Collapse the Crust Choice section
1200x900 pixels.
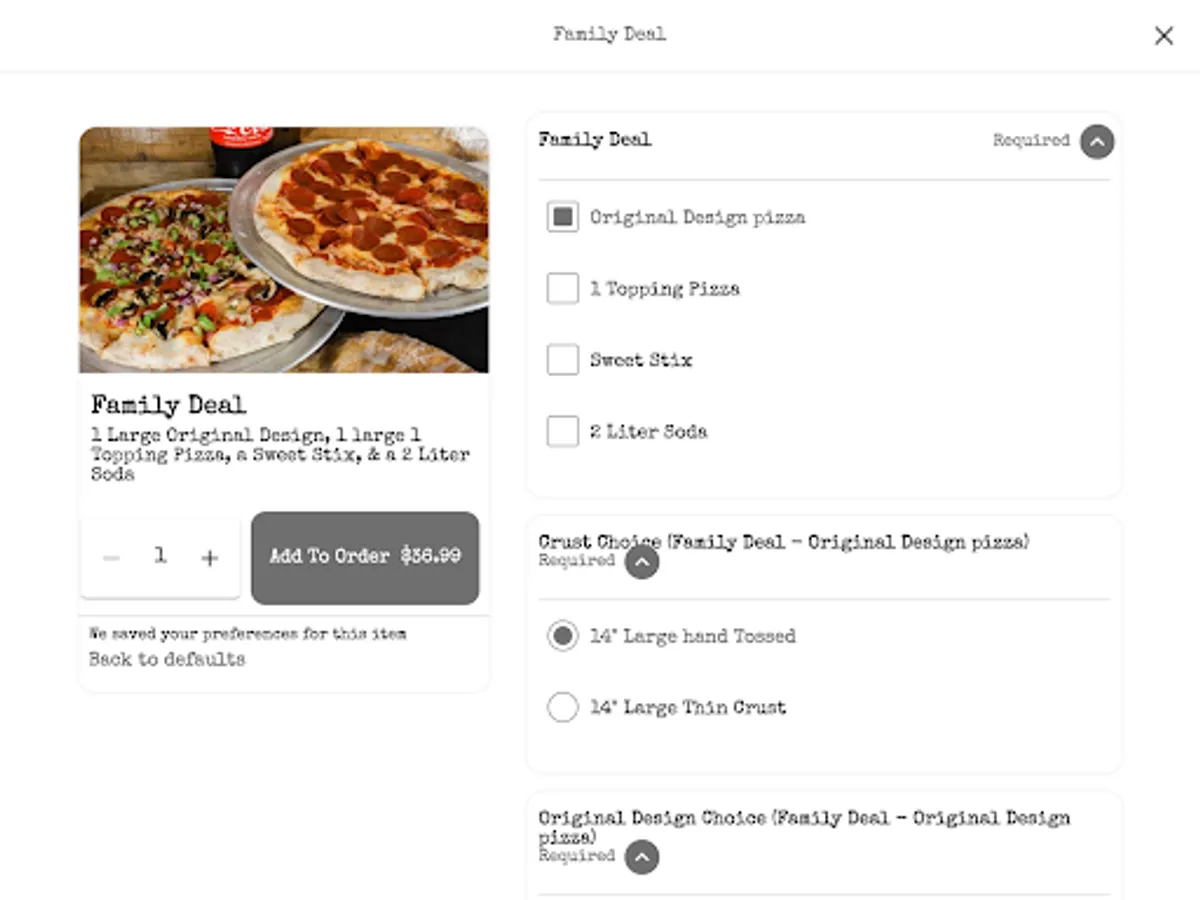click(x=642, y=562)
